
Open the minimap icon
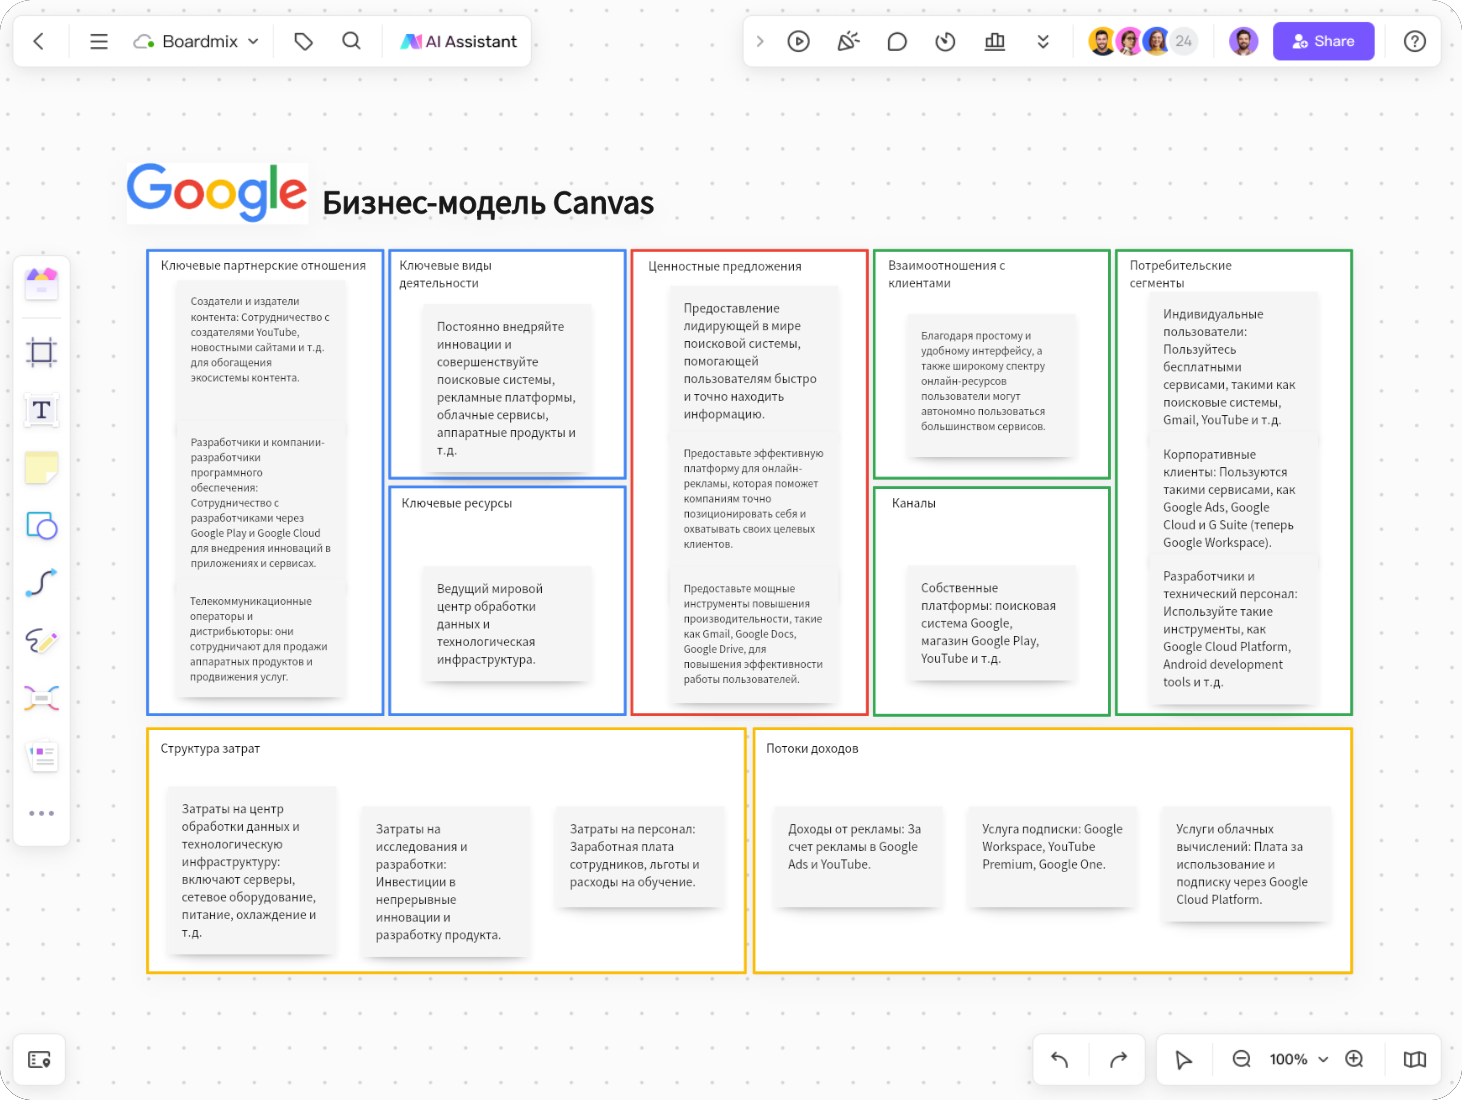coord(1415,1060)
